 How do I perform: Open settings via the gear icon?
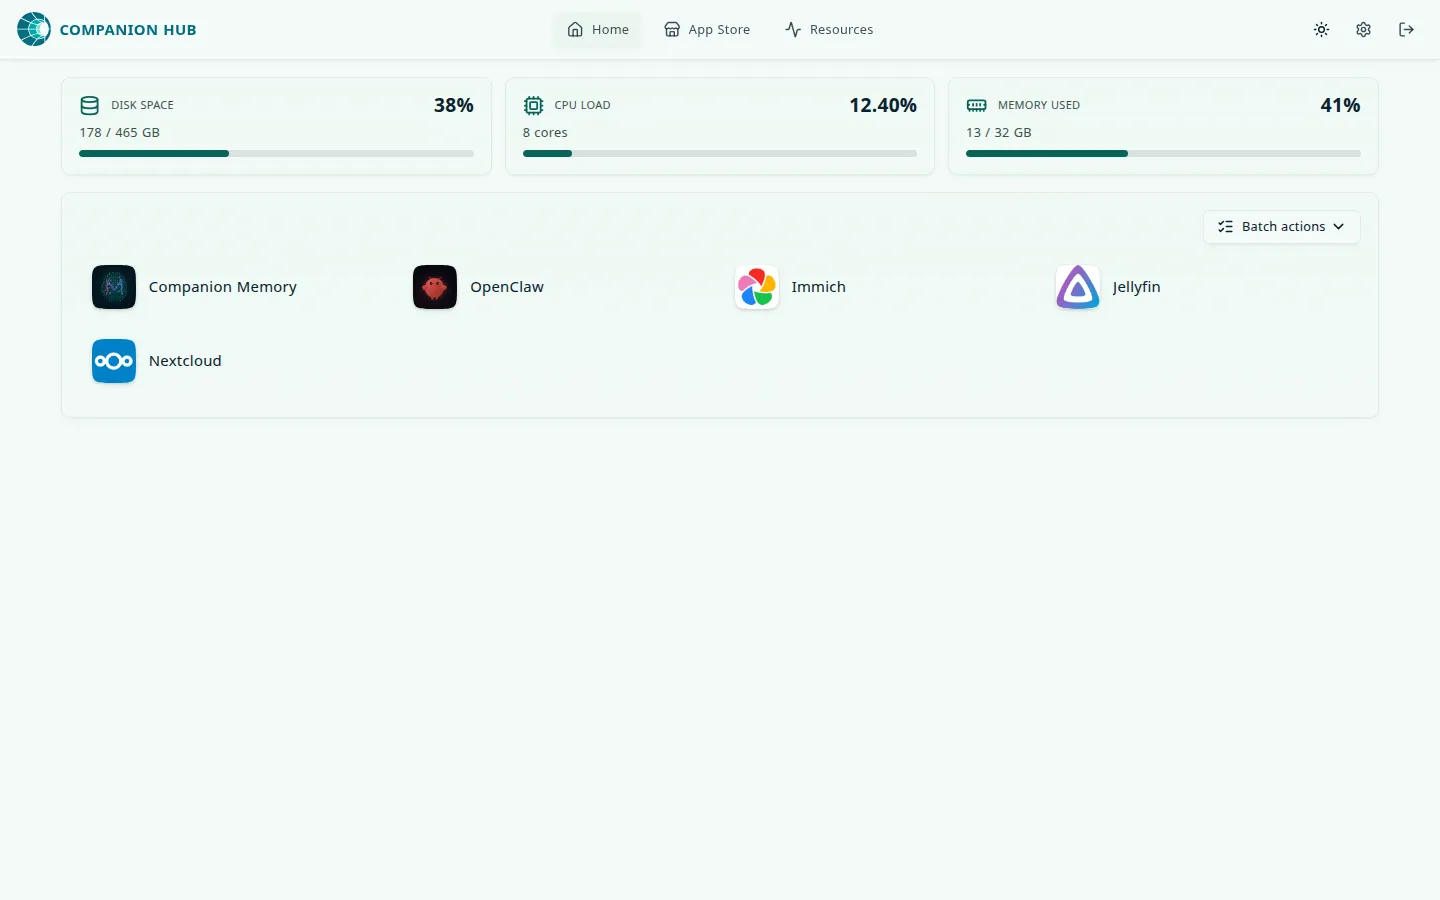coord(1363,30)
